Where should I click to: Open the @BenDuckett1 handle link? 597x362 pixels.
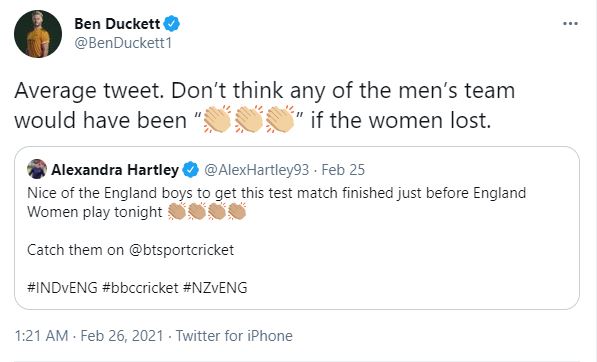[x=123, y=43]
